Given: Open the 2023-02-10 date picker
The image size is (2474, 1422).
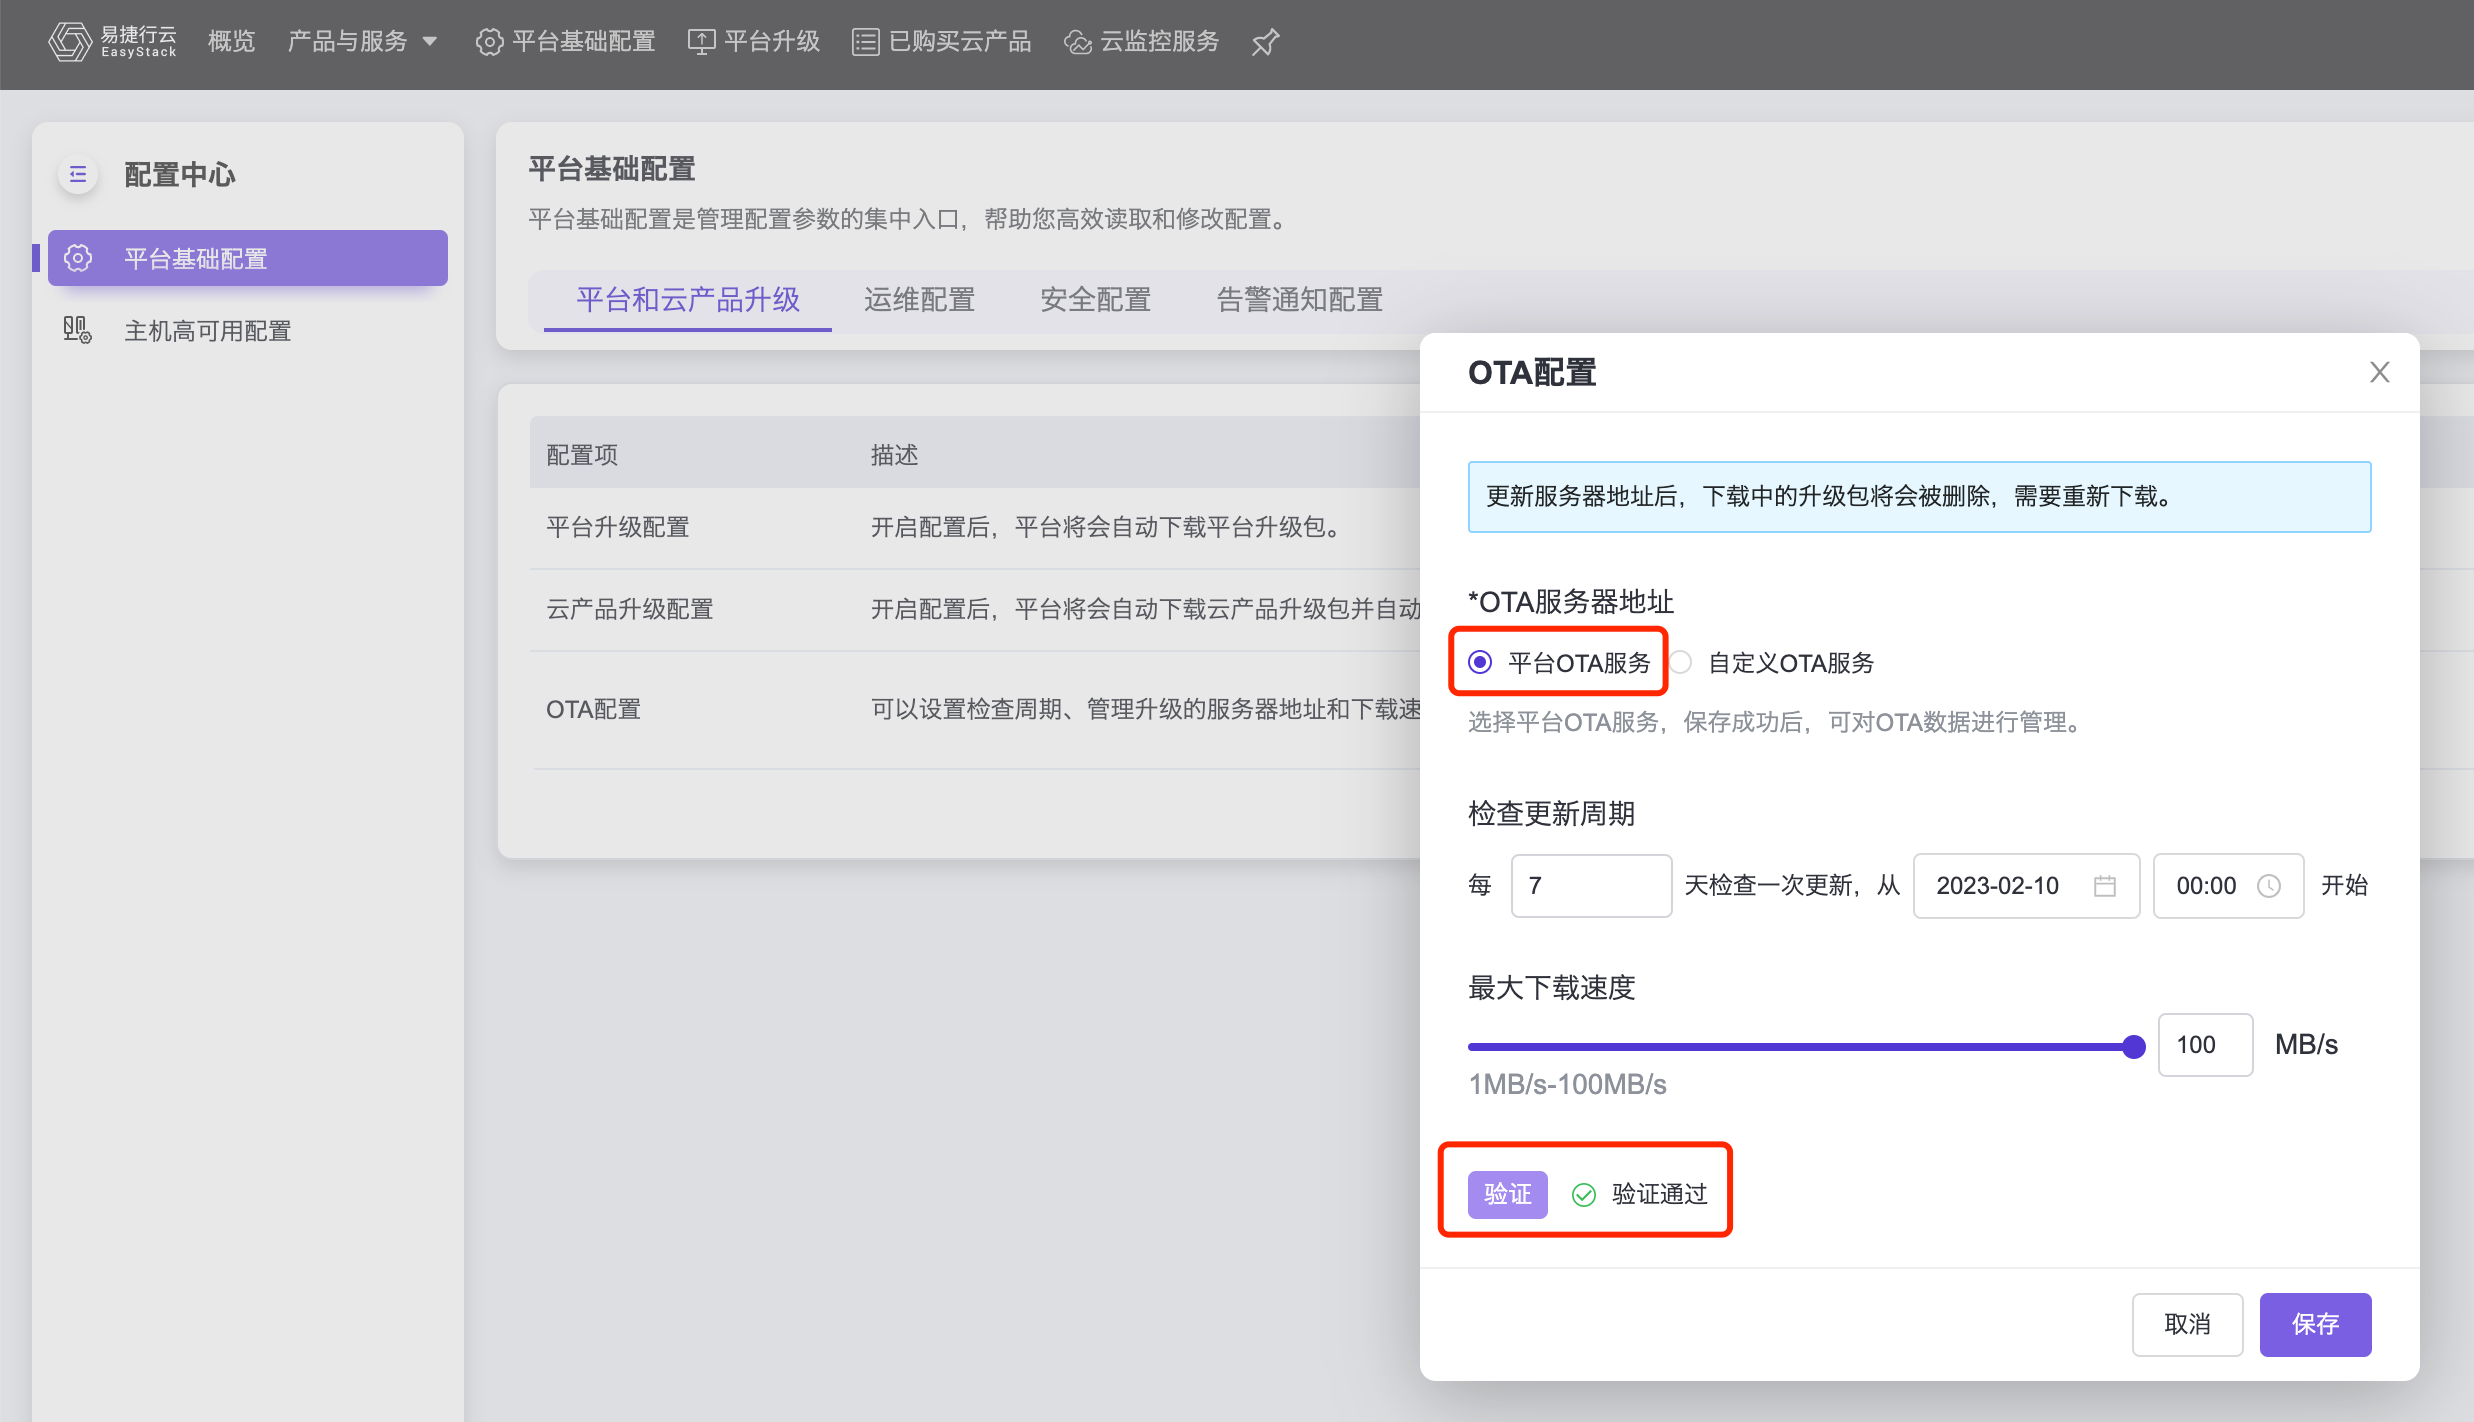Looking at the screenshot, I should click(1998, 886).
